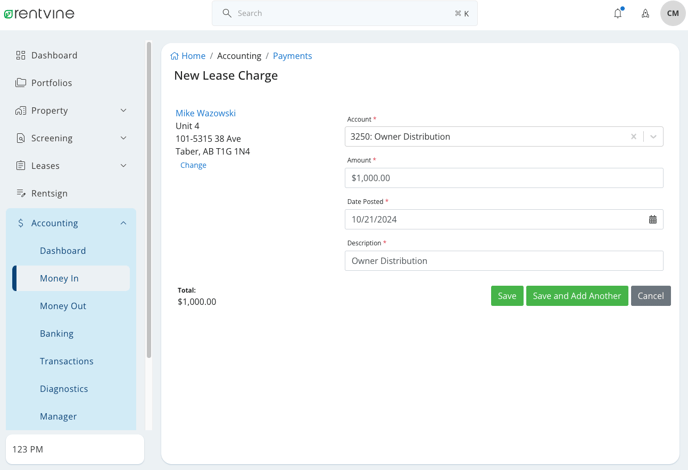Open the Mike Wazowski tenant link

point(205,113)
